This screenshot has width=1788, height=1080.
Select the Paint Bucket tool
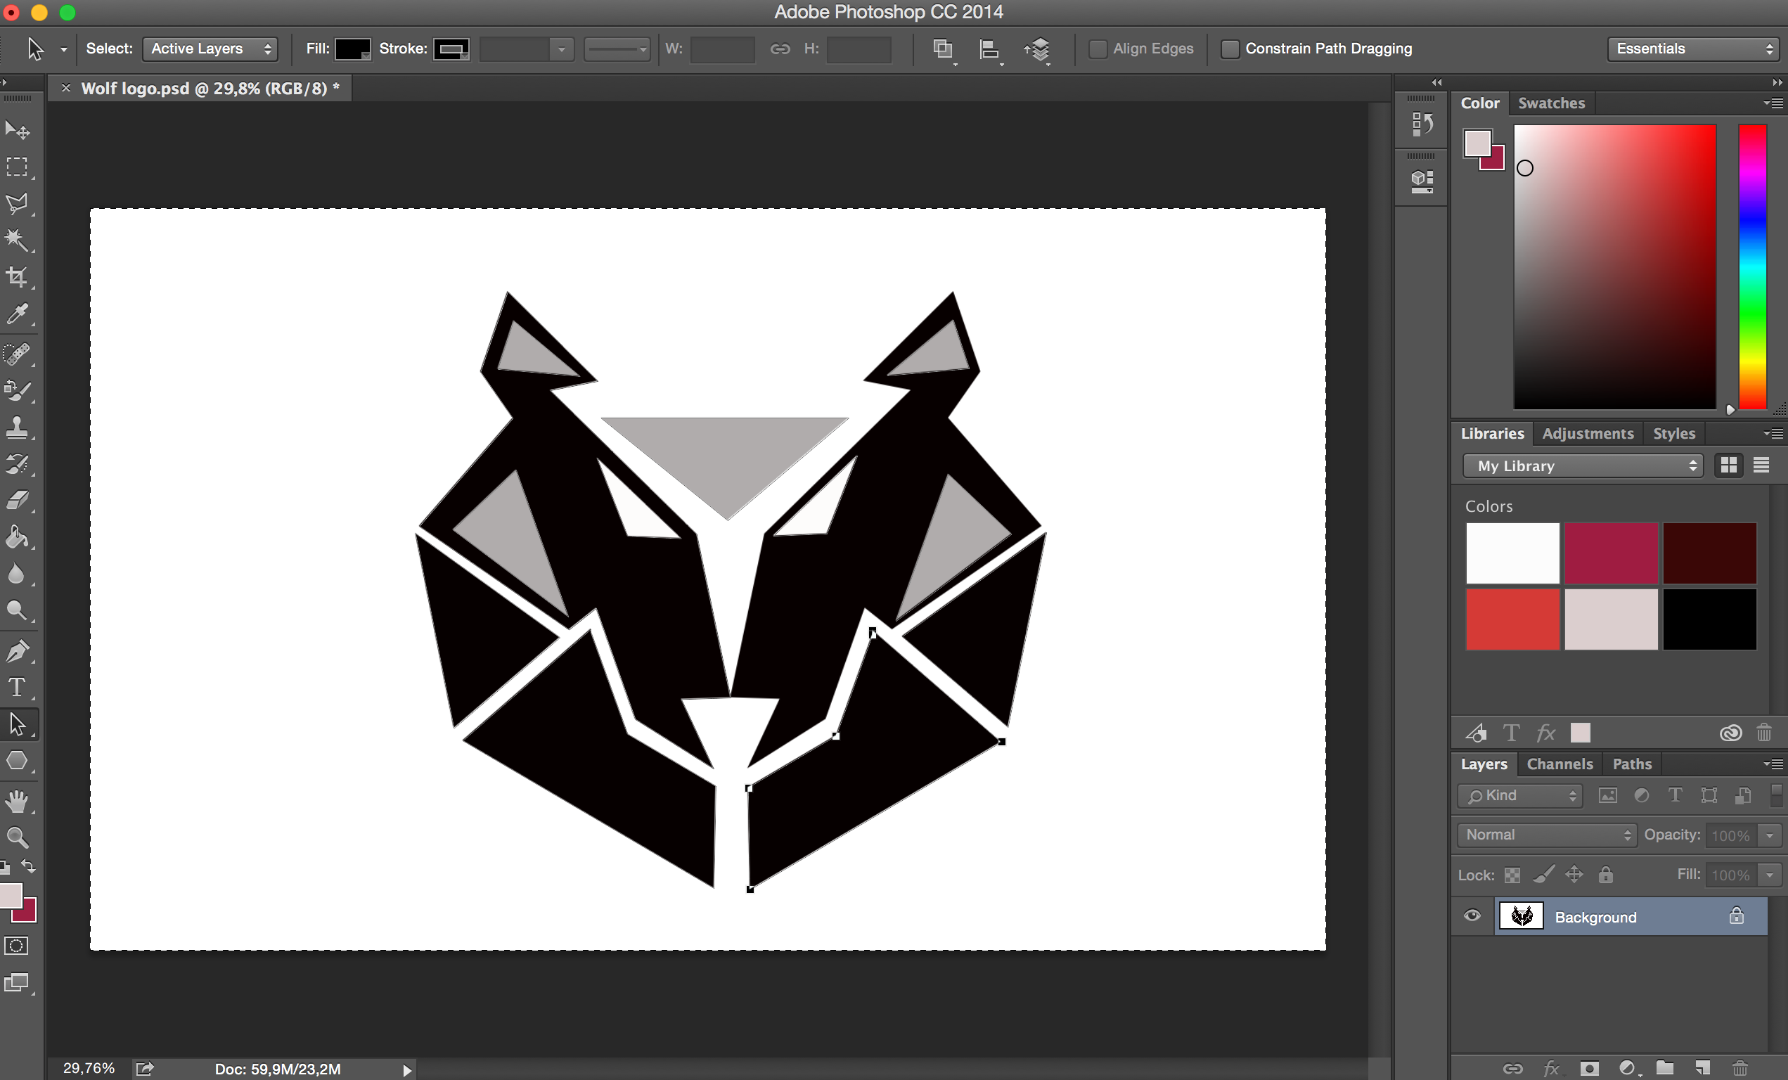(17, 537)
